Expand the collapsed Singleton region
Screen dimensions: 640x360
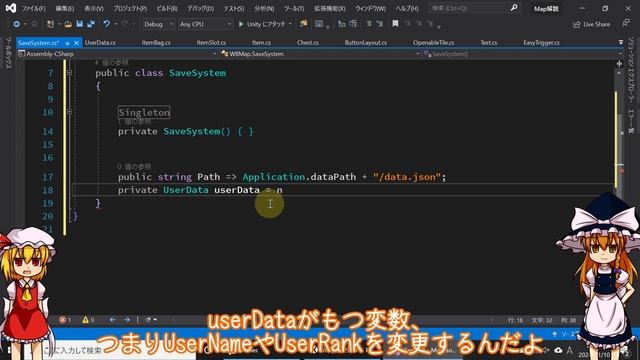tap(69, 112)
